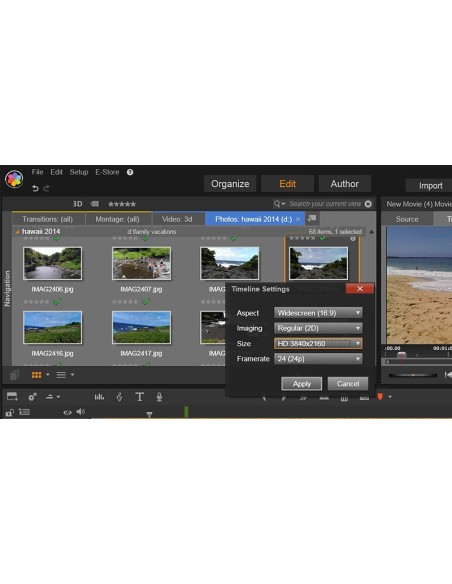Screen dimensions: 452x584
Task: Open the audio mixer icon
Action: click(x=99, y=397)
